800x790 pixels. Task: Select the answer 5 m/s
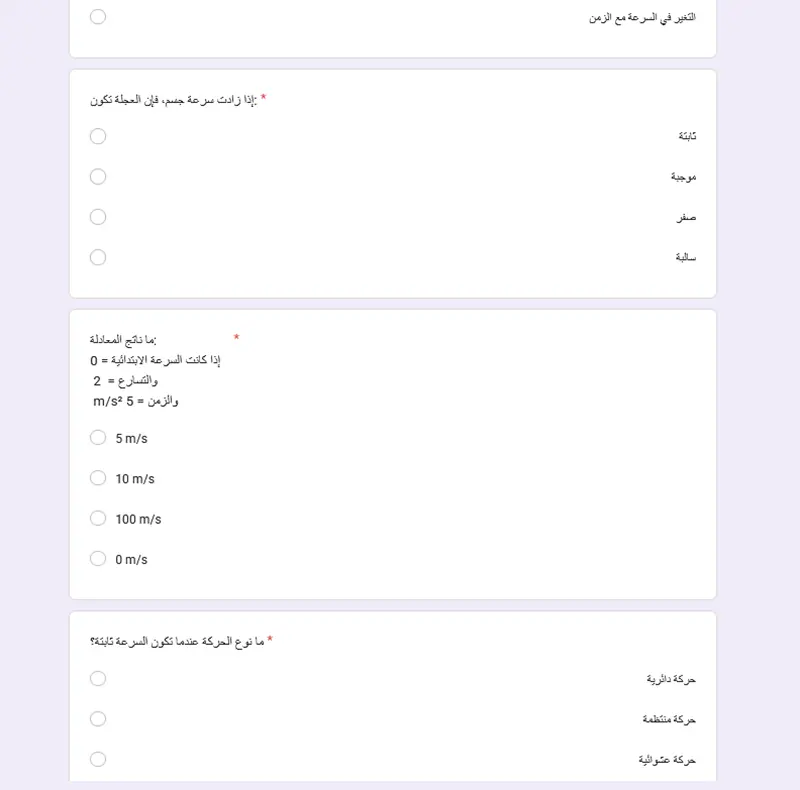click(x=98, y=437)
